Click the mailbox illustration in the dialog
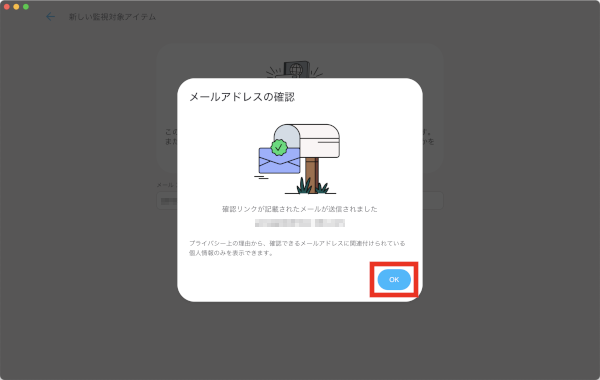The height and width of the screenshot is (380, 600). [x=297, y=159]
